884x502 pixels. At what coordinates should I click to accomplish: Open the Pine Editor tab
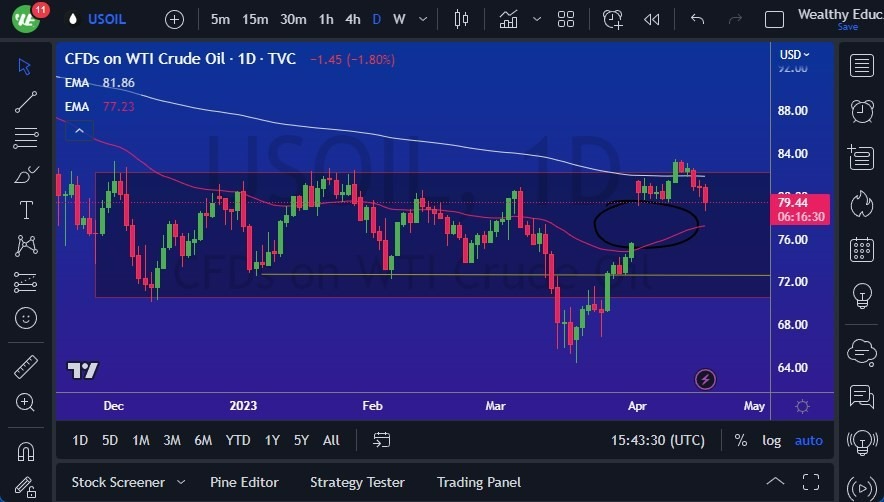coord(244,482)
